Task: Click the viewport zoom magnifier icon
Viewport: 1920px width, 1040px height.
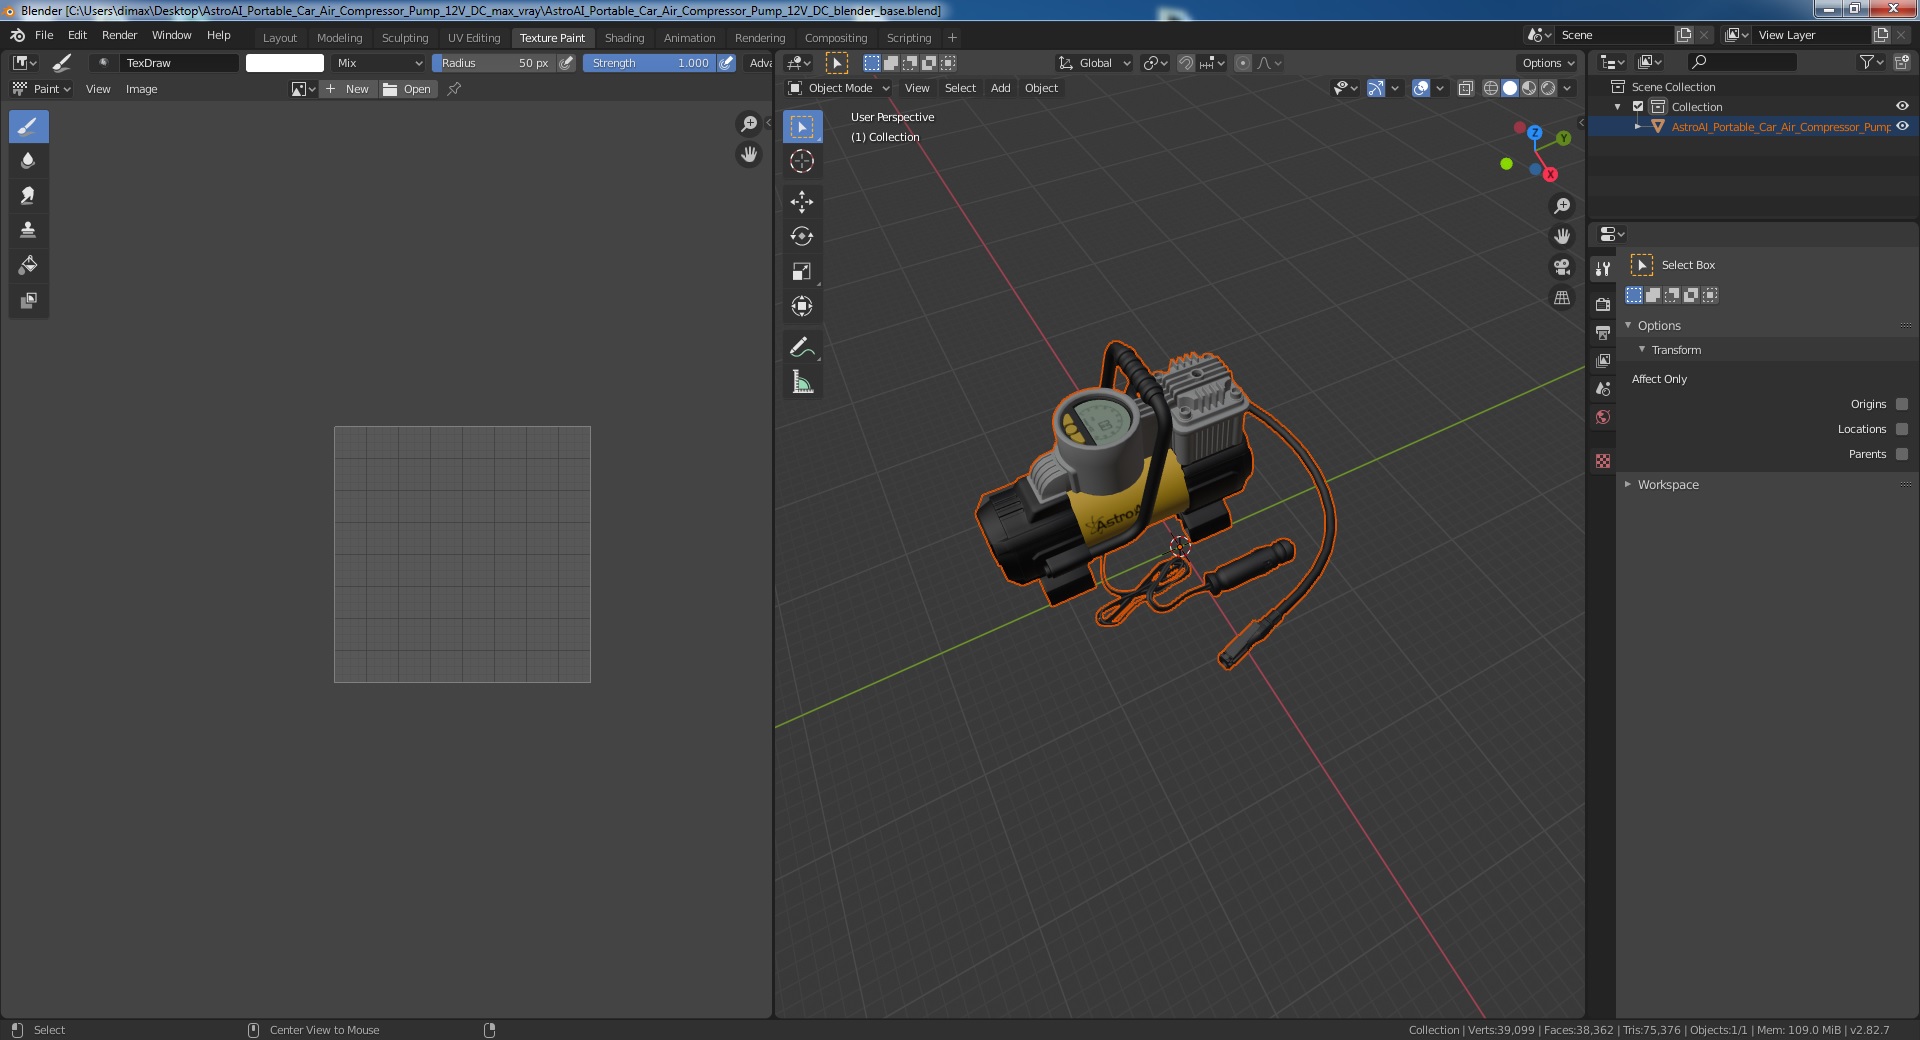Action: (x=1561, y=206)
